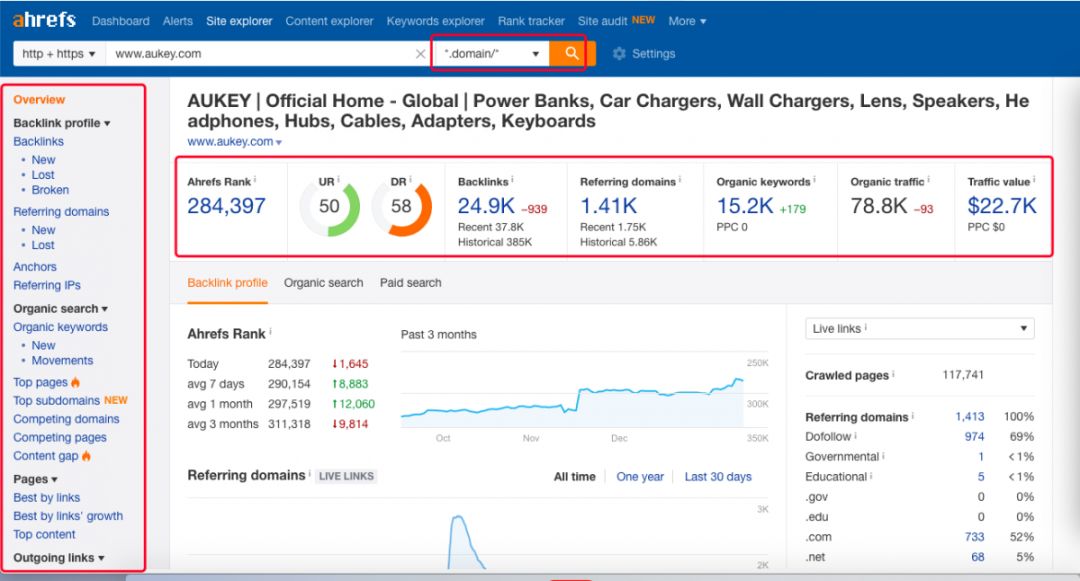Click the www.aukey.com URL input field
Screen dimensions: 1080x581
(x=260, y=54)
